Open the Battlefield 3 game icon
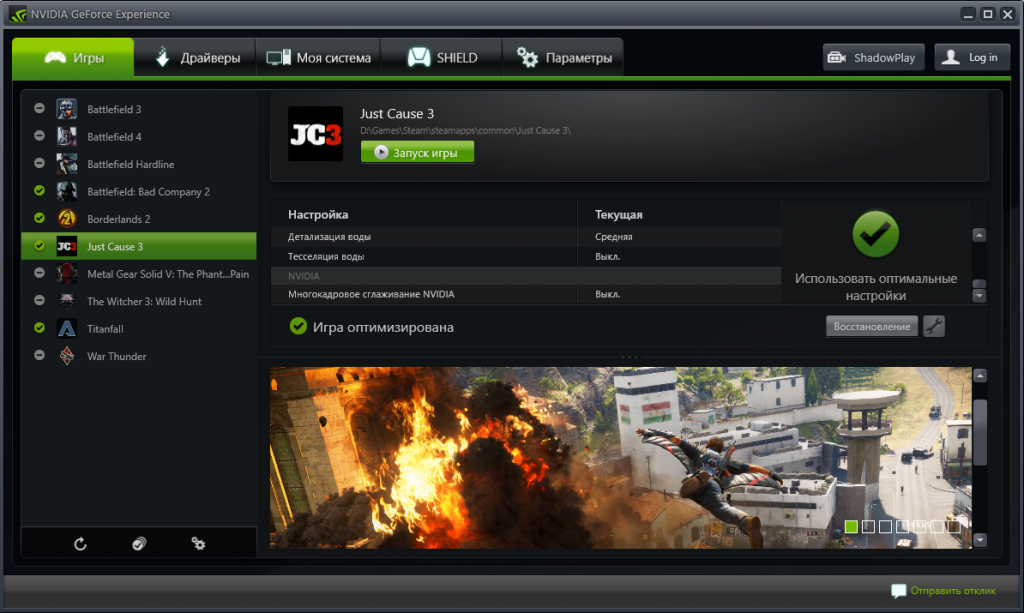 (67, 109)
